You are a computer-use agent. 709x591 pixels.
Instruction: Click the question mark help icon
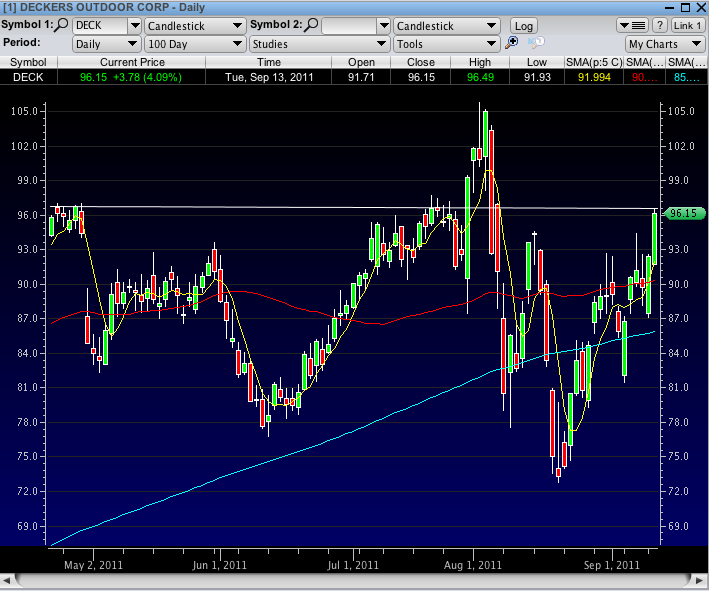[x=660, y=25]
